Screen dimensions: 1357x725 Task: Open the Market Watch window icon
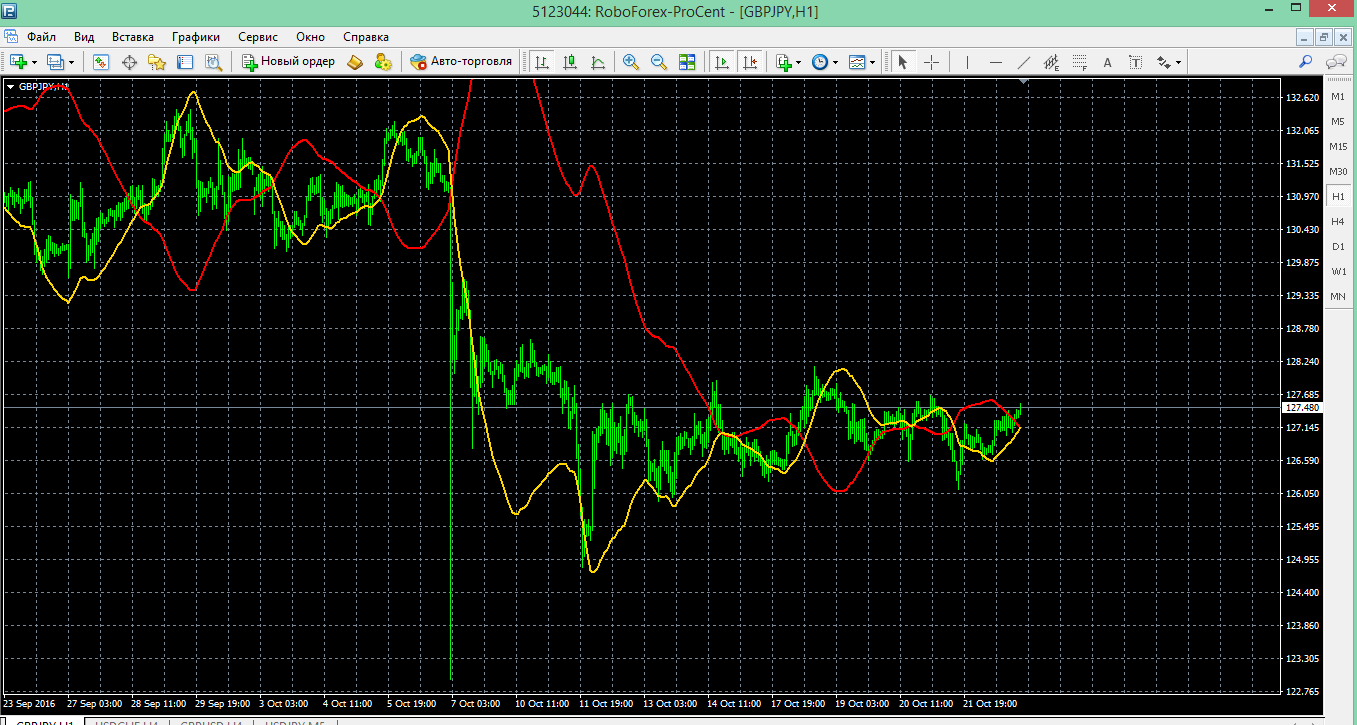click(x=101, y=62)
